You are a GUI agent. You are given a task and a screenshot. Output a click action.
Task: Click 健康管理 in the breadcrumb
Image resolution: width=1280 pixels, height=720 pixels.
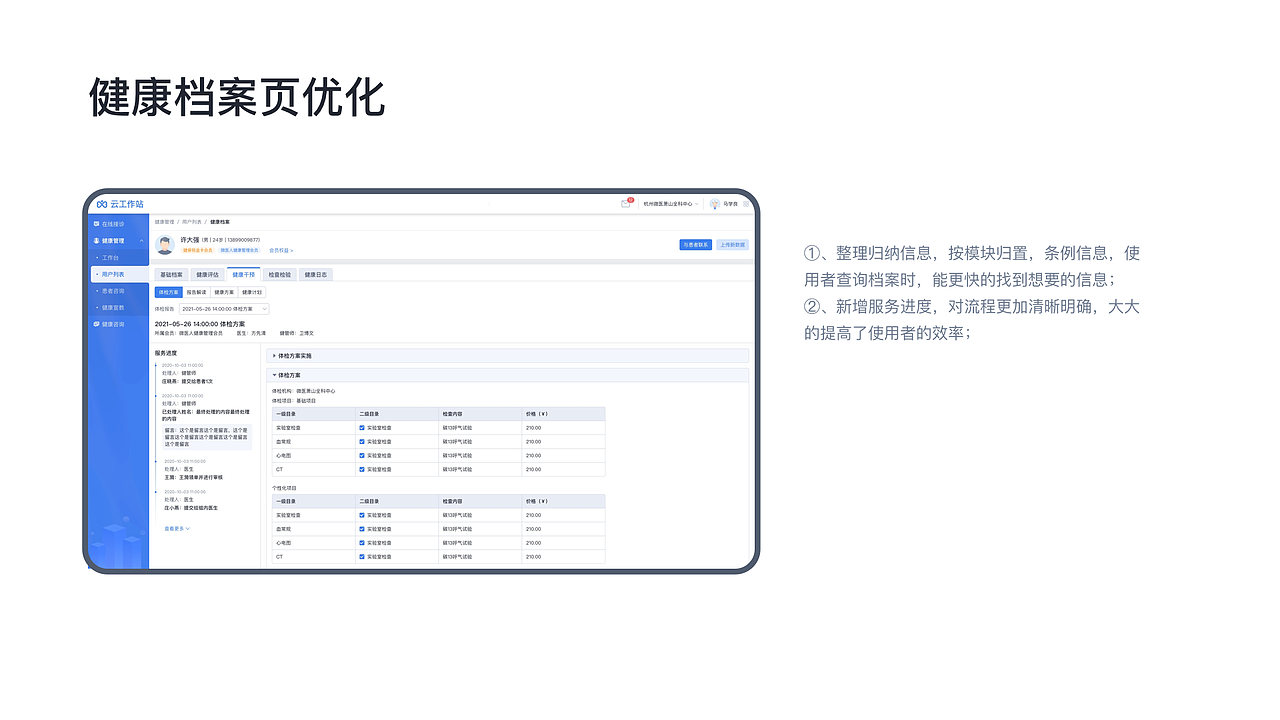pyautogui.click(x=164, y=221)
